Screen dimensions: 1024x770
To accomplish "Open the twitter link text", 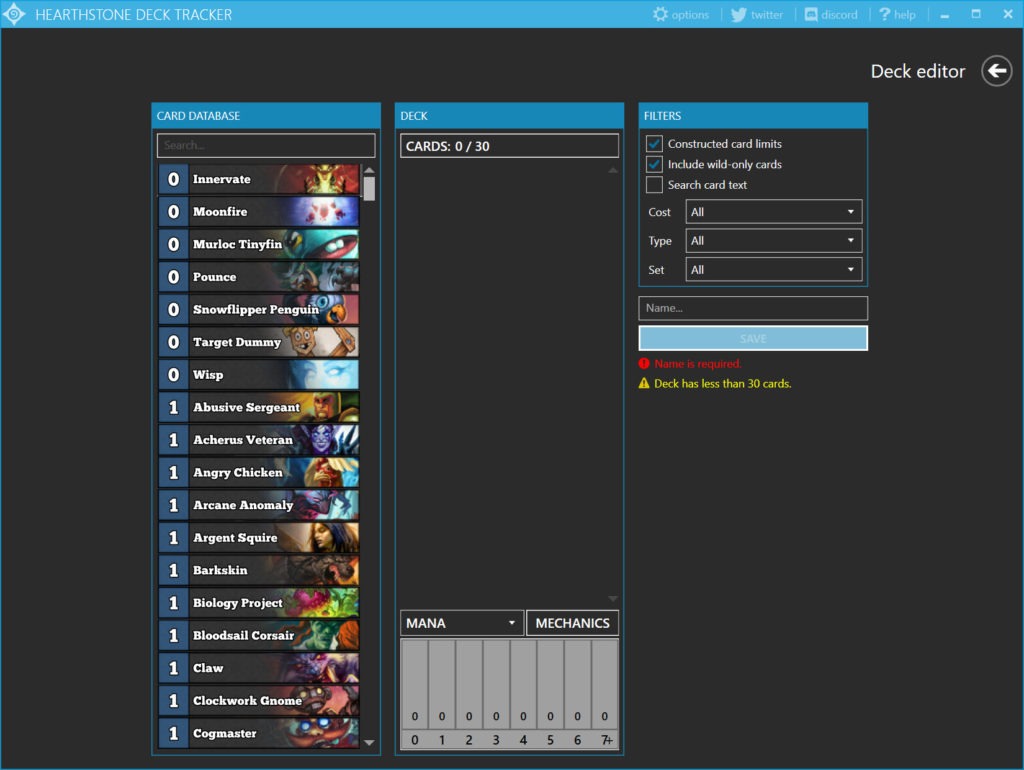I will pyautogui.click(x=767, y=14).
